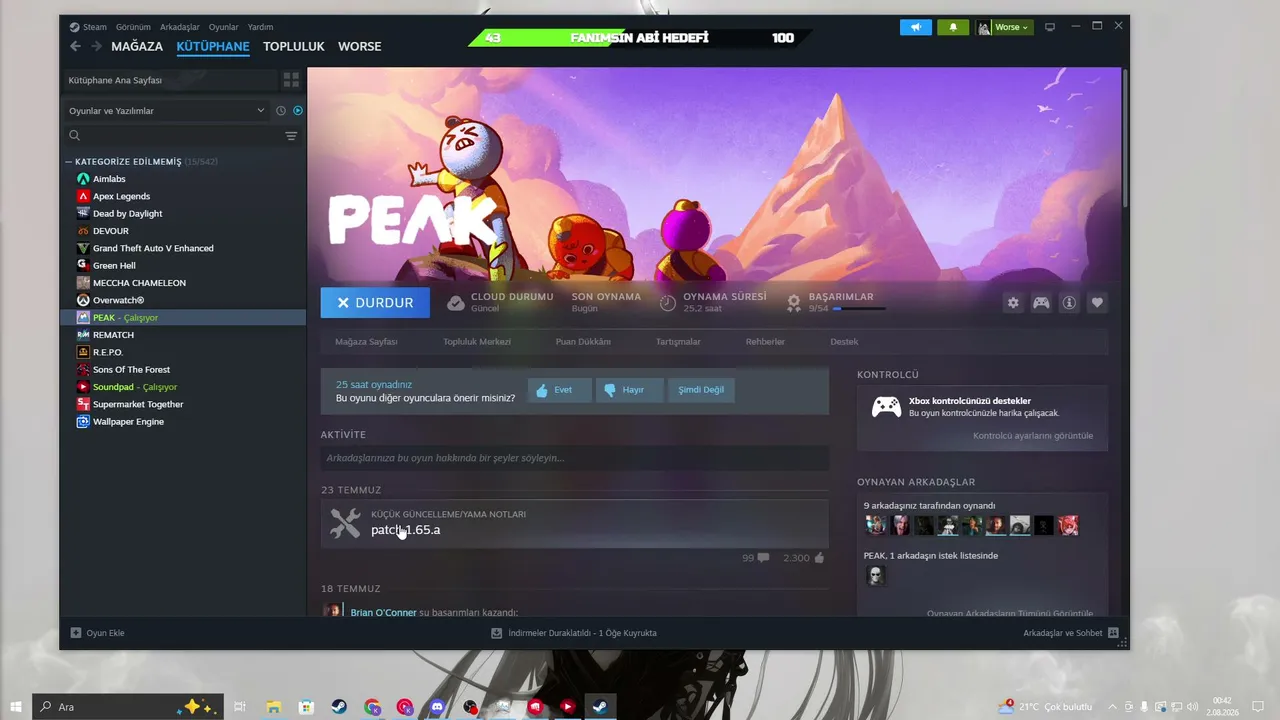Open the Topluluk Merkezi tab
This screenshot has height=720, width=1280.
pyautogui.click(x=477, y=342)
